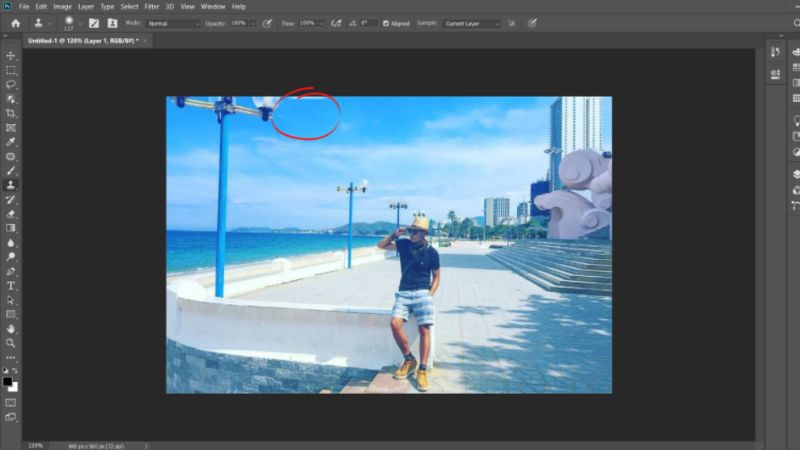
Task: Select the Clone Stamp tool in toolbar
Action: 10,185
